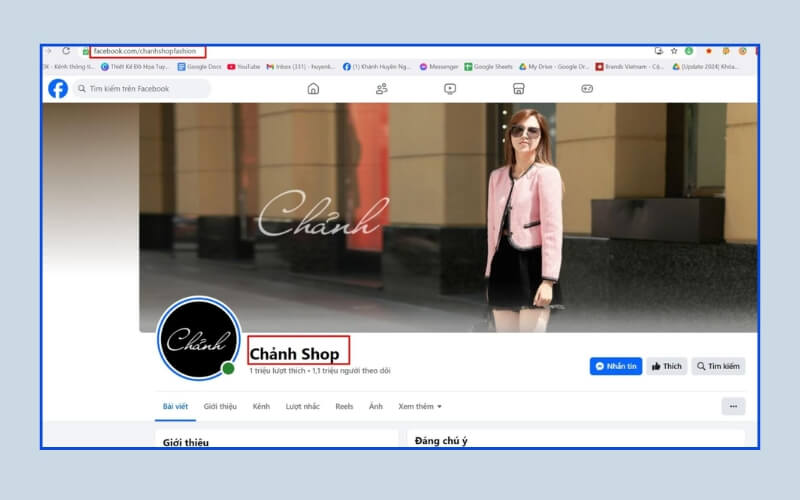Click the address bar URL facebook.com/chanhshopfashion

(x=145, y=51)
